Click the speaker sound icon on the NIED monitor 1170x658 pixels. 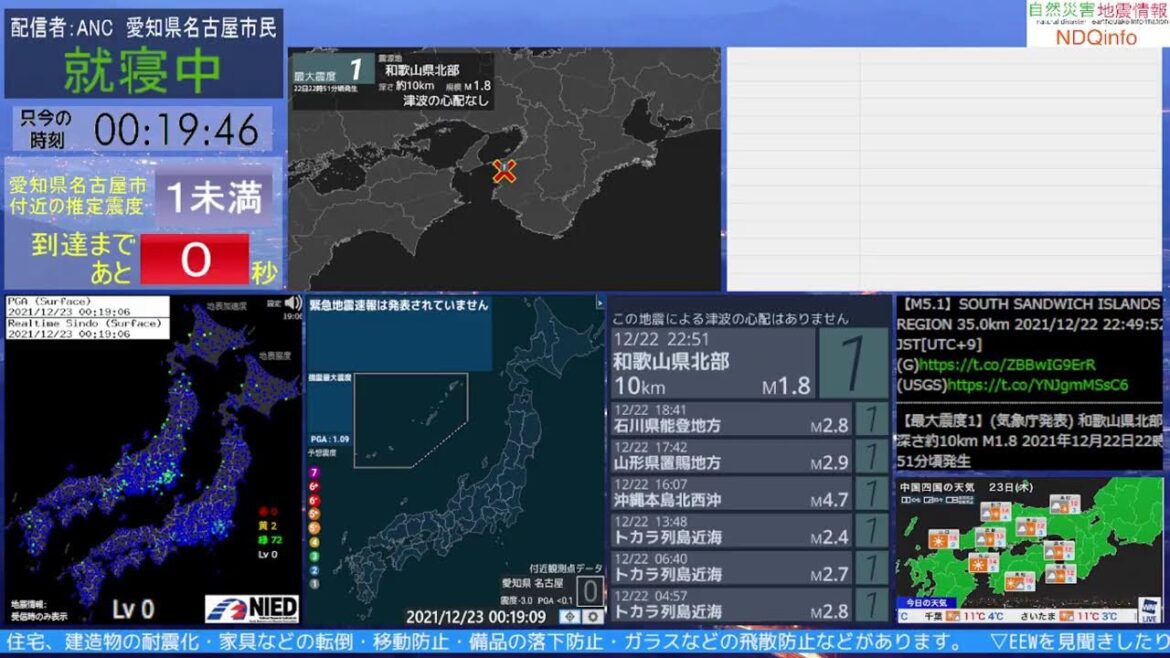293,302
